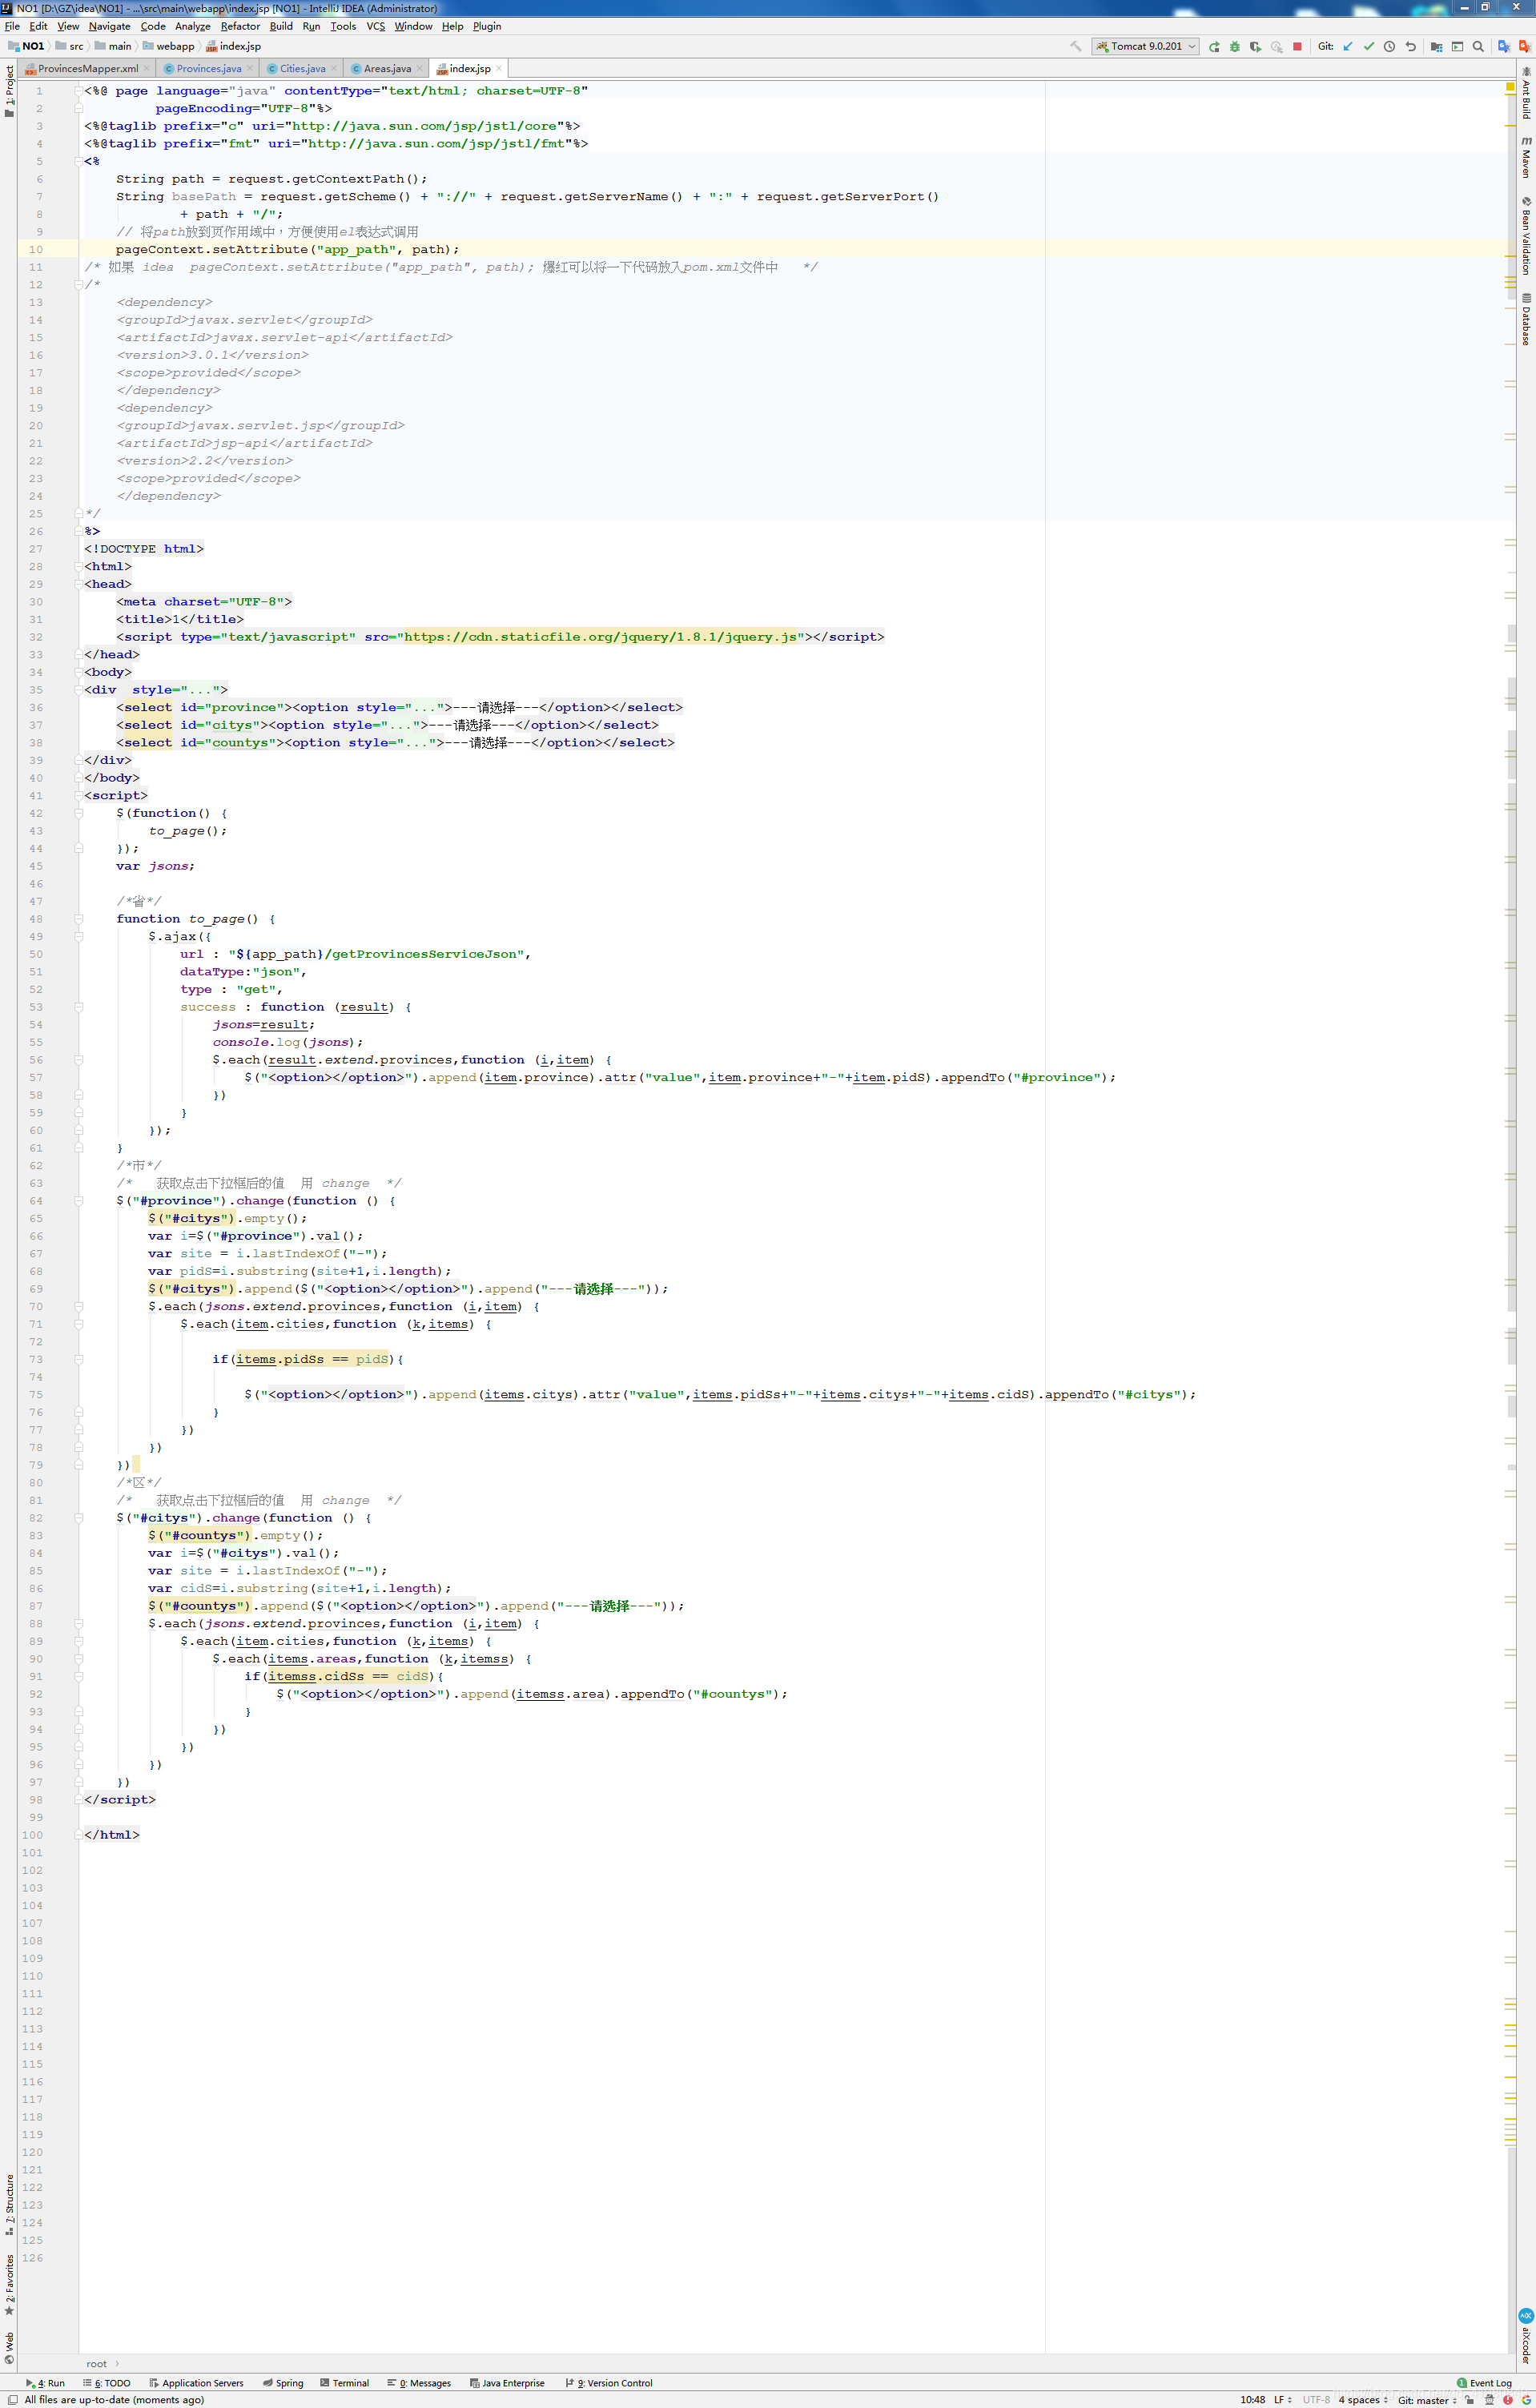Viewport: 1536px width, 2408px height.
Task: Click the Search Everywhere magnifier icon
Action: pos(1479,46)
